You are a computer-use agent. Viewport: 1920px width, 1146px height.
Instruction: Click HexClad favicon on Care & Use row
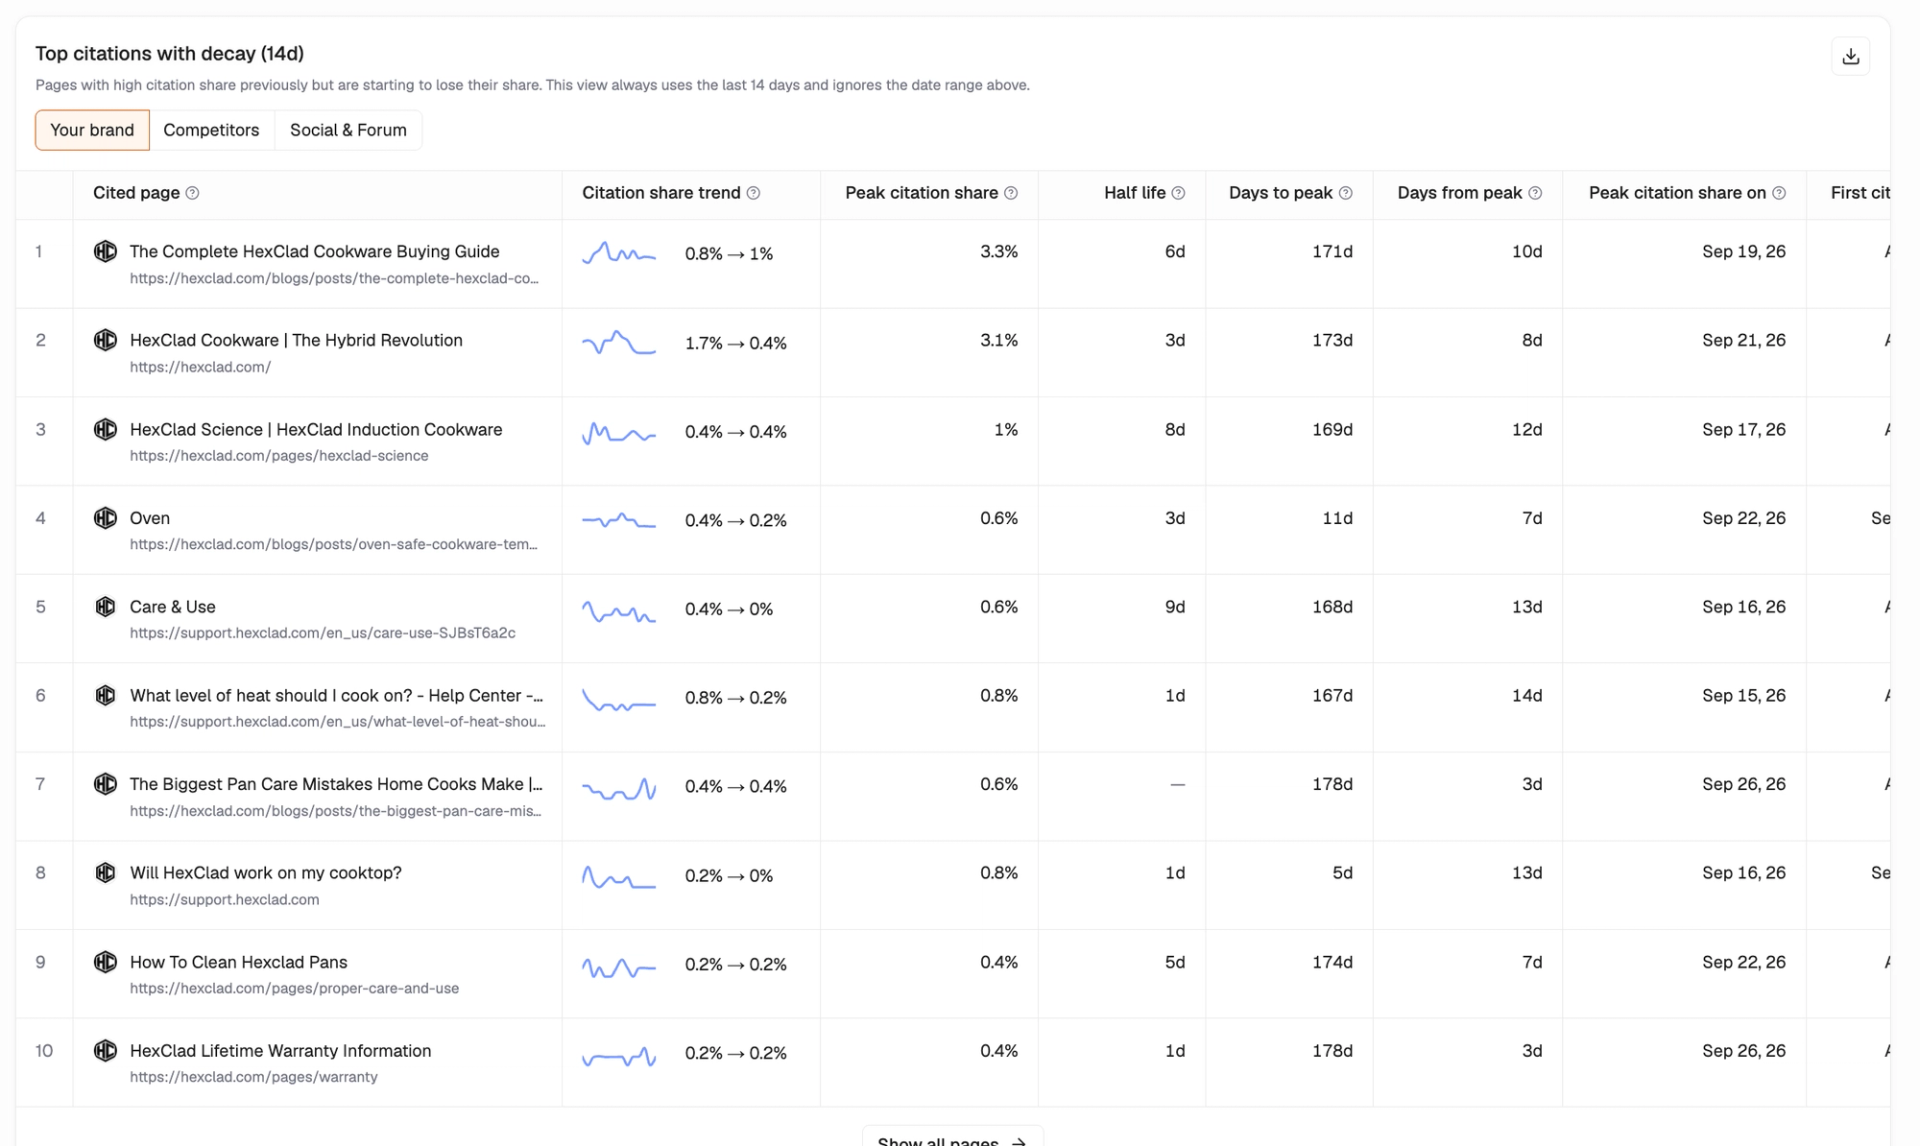pos(105,606)
